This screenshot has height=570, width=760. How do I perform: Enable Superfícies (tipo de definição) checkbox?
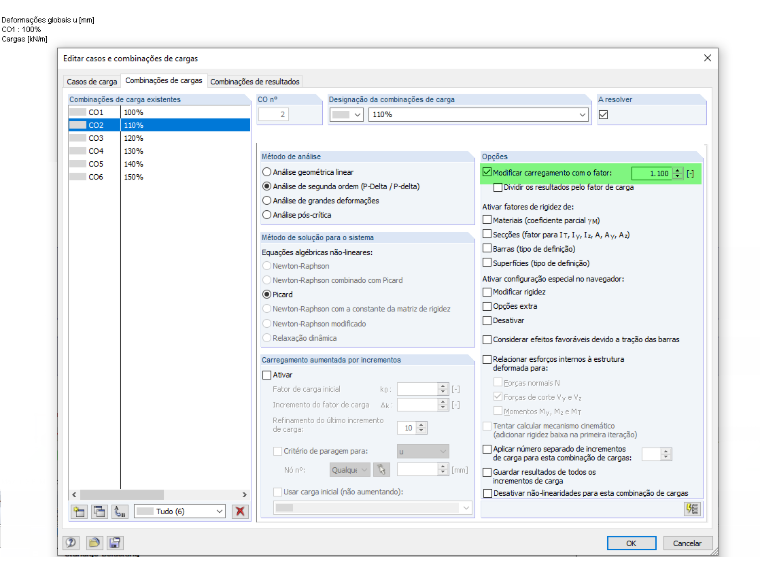click(x=487, y=263)
